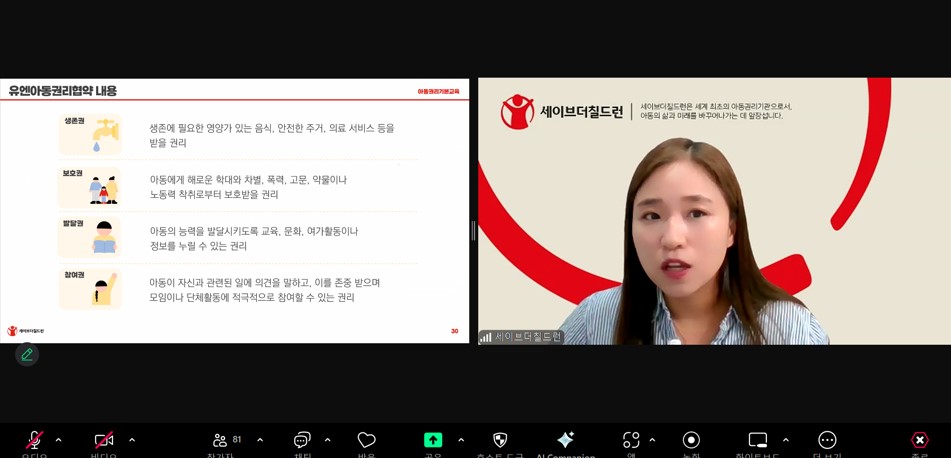Click the green annotate pencil icon
Screen dimensions: 951x458
(x=27, y=354)
